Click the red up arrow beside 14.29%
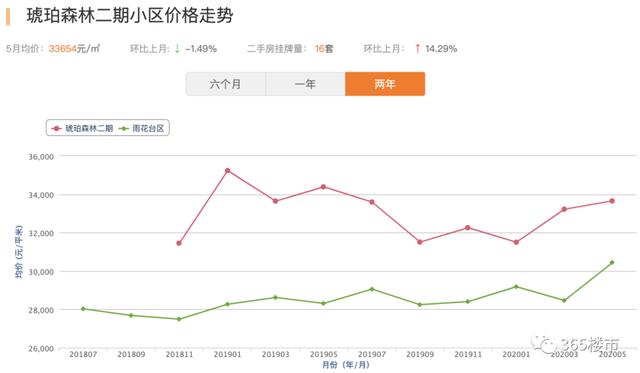Viewport: 640px width, 373px height. (418, 49)
